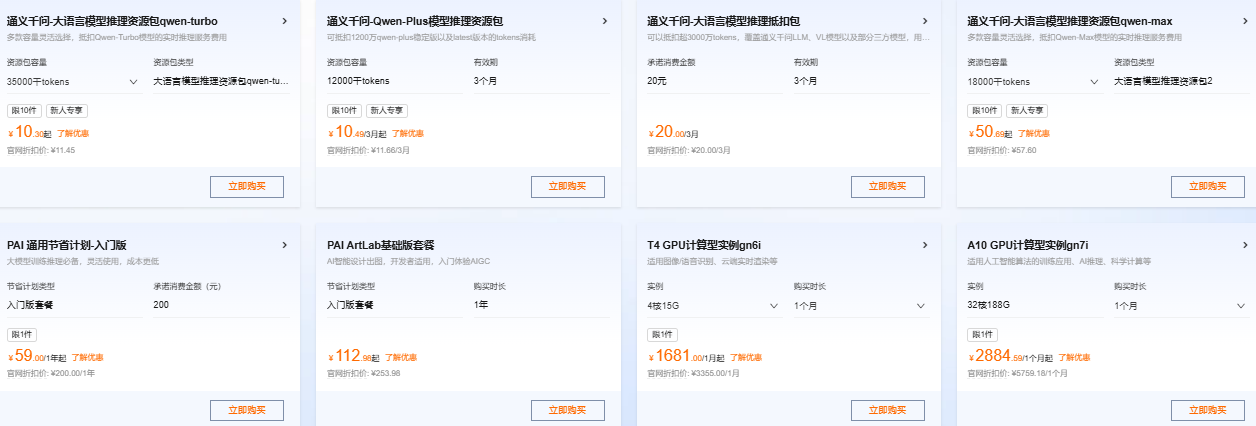Click the 20元 承诺消费金额 value
This screenshot has height=426, width=1256.
[x=657, y=80]
